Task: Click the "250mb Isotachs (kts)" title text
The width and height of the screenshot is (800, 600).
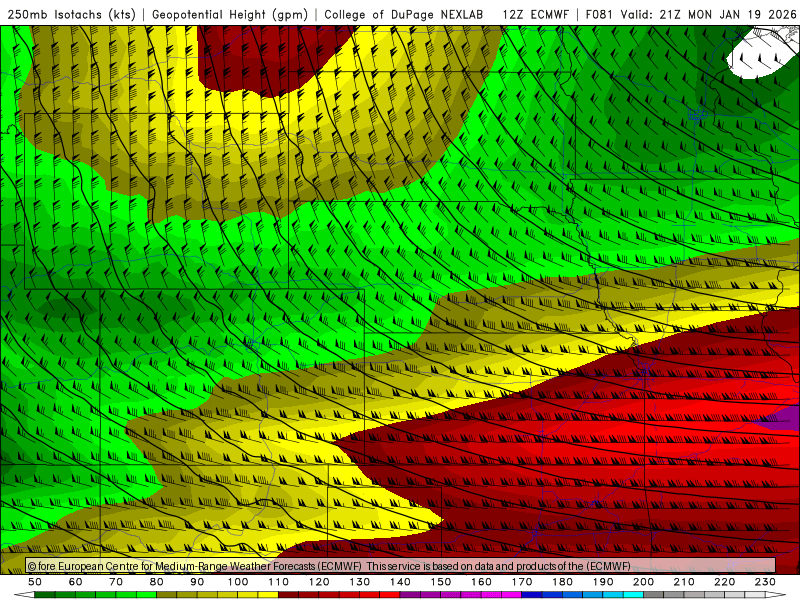Action: click(x=72, y=14)
